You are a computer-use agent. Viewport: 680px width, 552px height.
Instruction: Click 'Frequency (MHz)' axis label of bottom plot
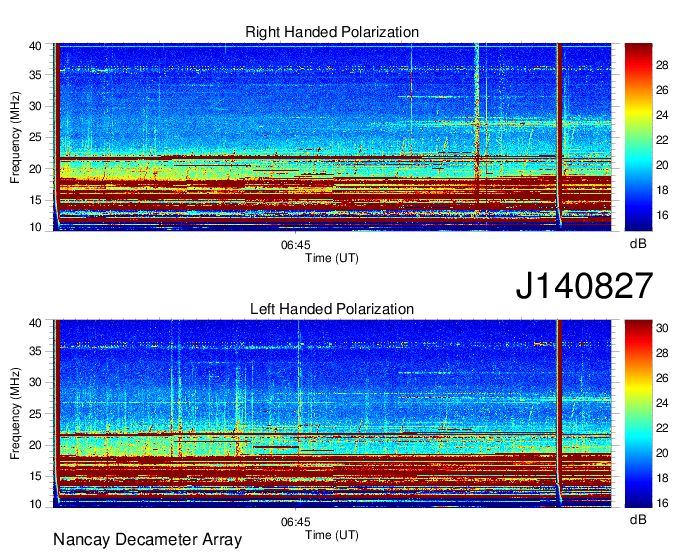pos(15,414)
